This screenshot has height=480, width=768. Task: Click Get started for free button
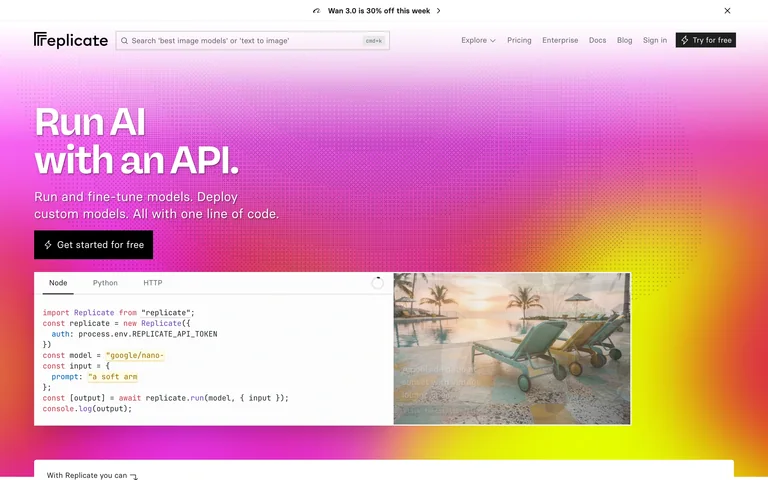coord(94,244)
